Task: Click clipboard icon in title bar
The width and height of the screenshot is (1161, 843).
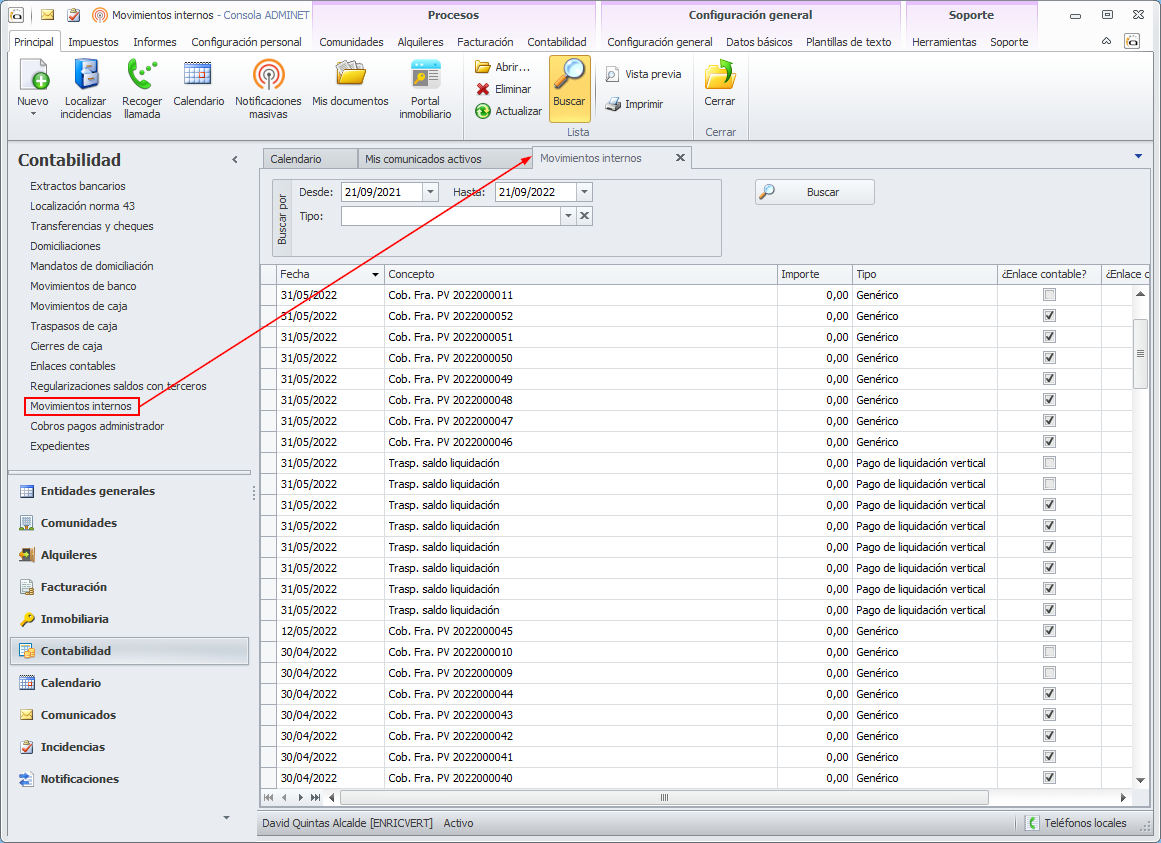Action: (x=73, y=15)
